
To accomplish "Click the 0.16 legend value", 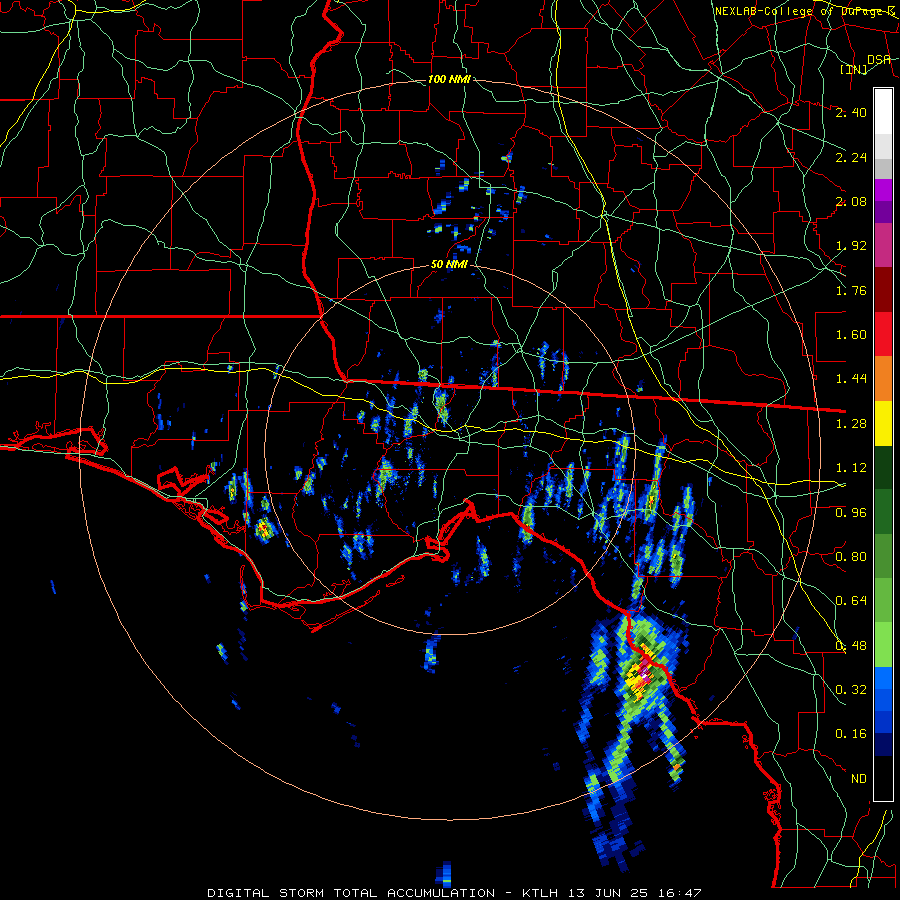I will 851,734.
